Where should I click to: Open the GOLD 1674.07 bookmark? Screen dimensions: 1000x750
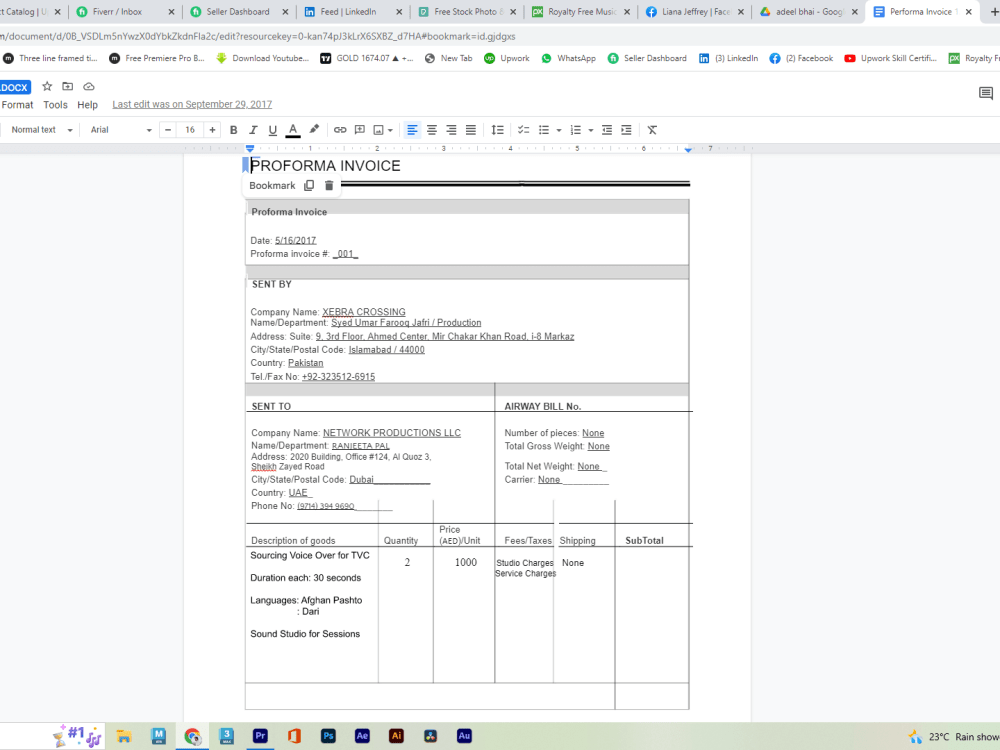tap(367, 58)
